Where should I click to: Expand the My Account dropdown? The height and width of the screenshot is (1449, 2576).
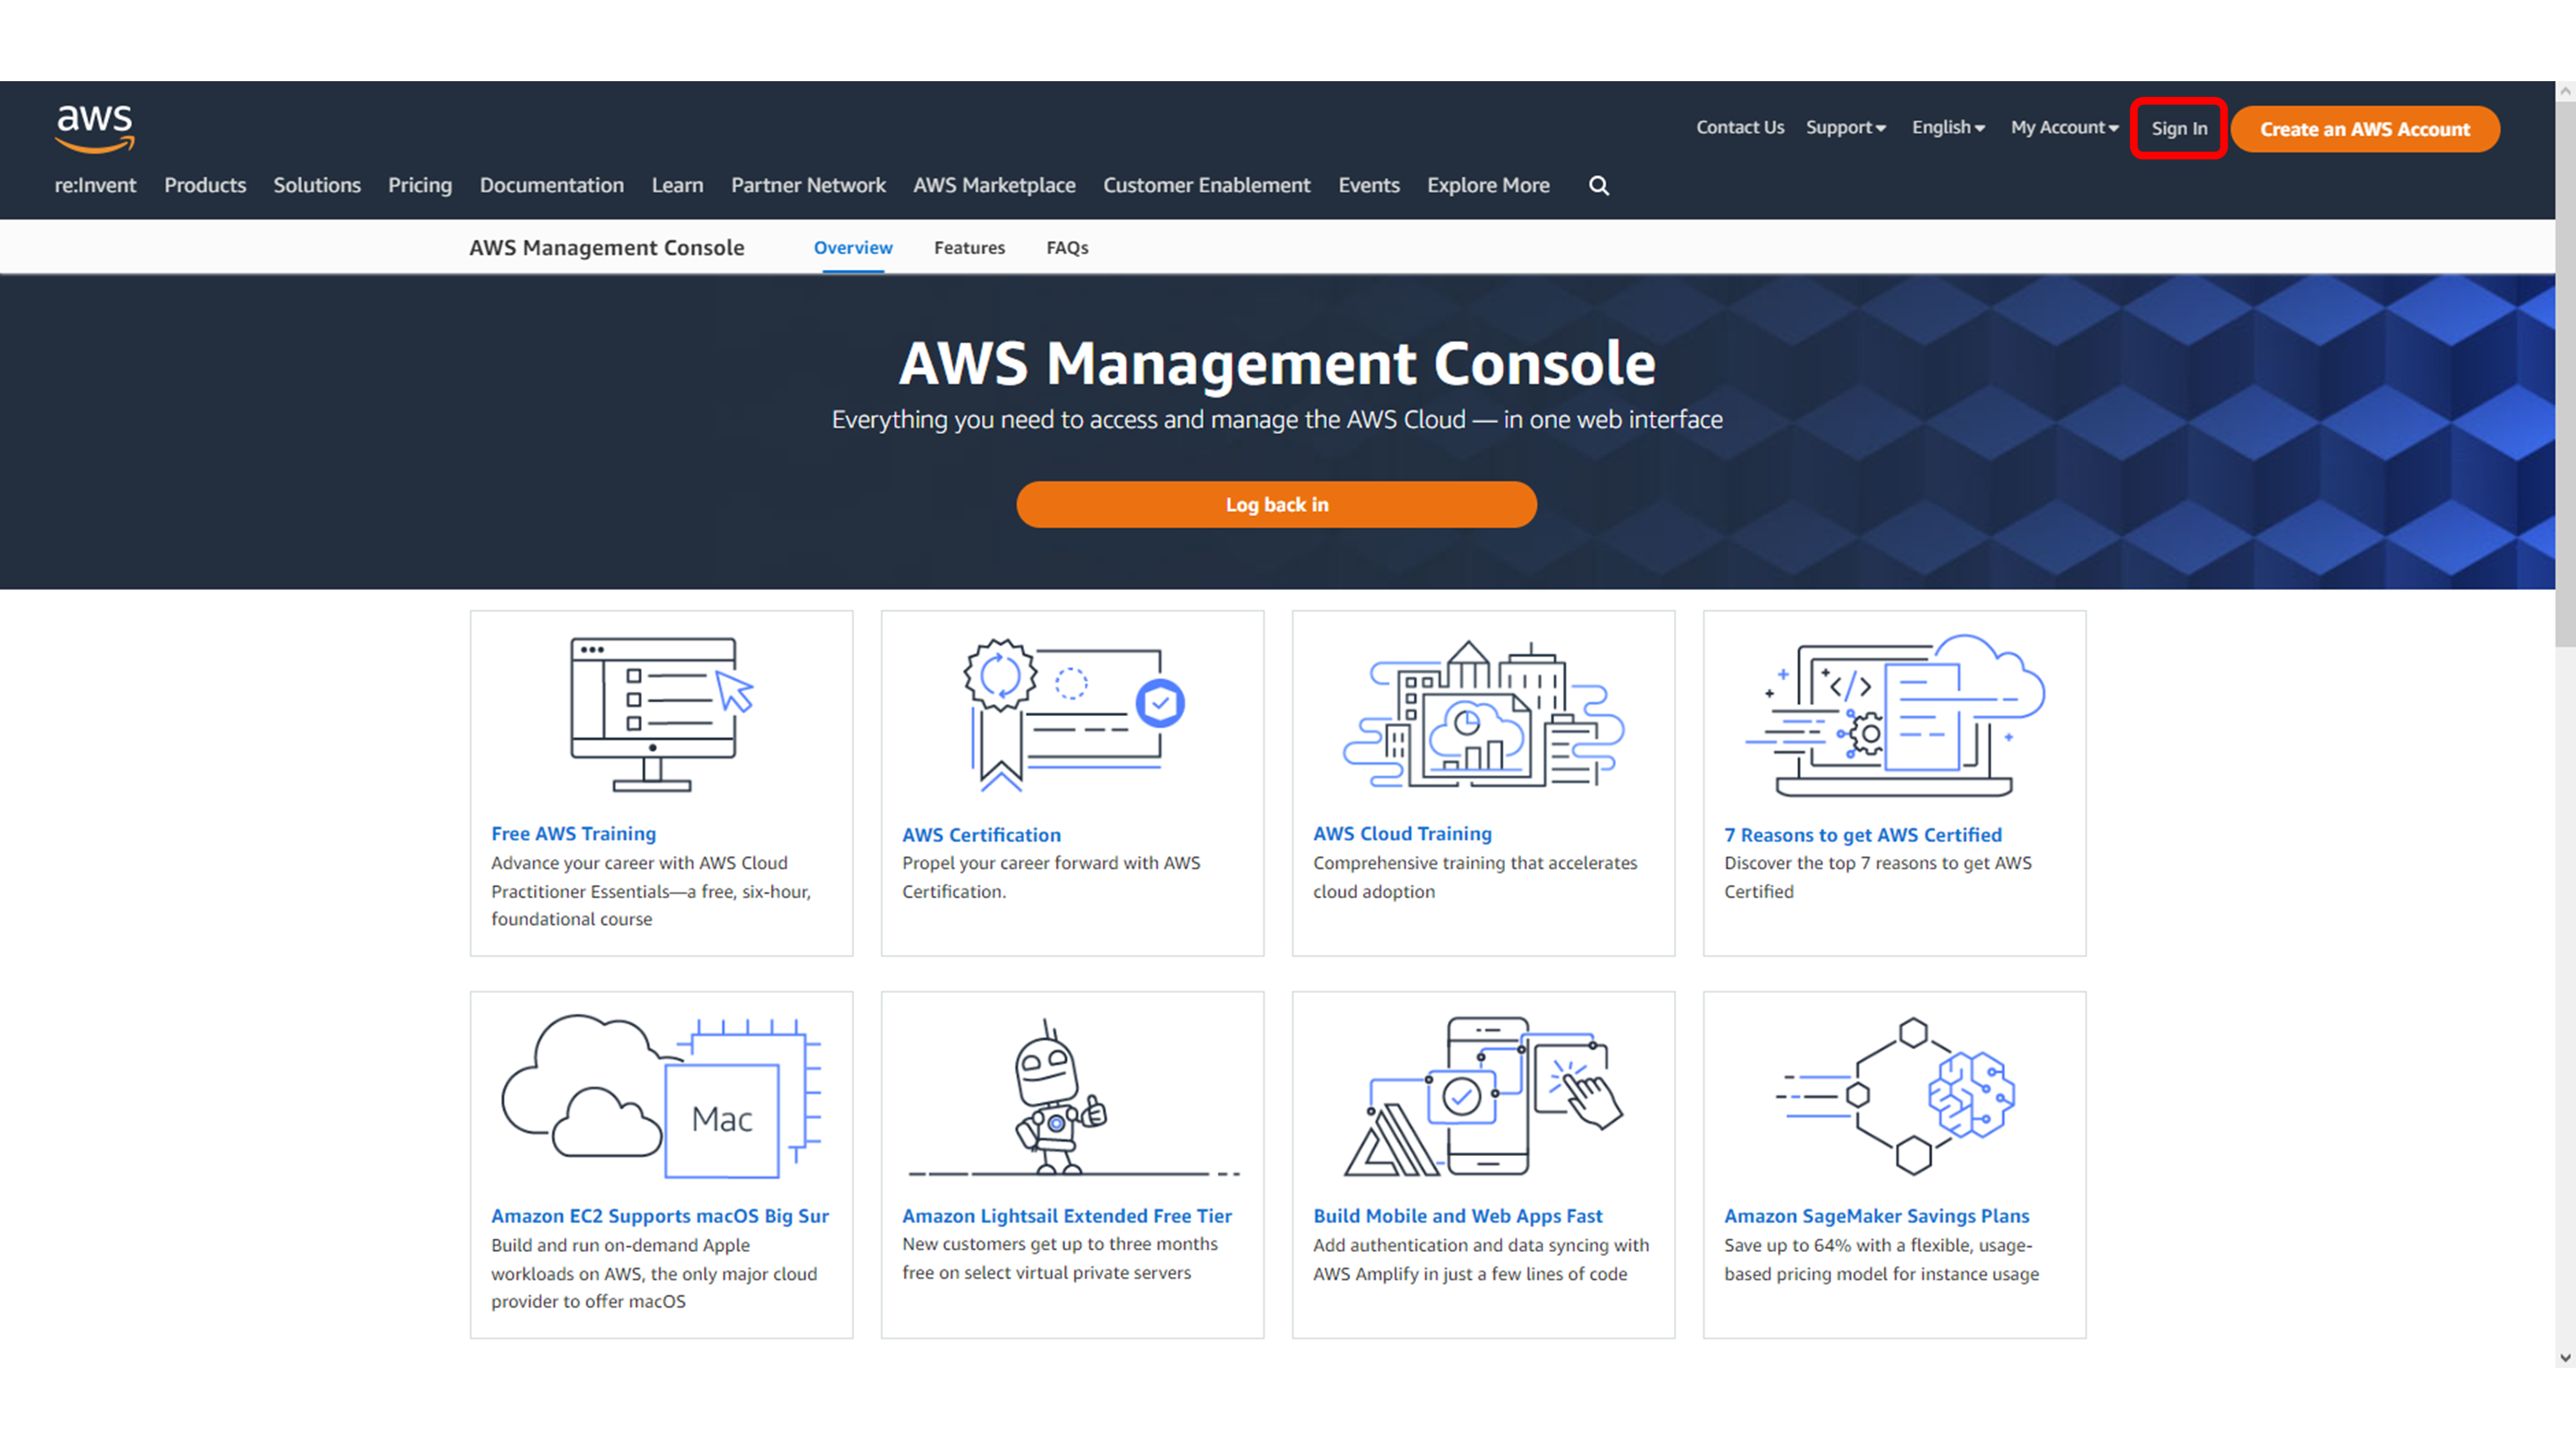(2065, 128)
